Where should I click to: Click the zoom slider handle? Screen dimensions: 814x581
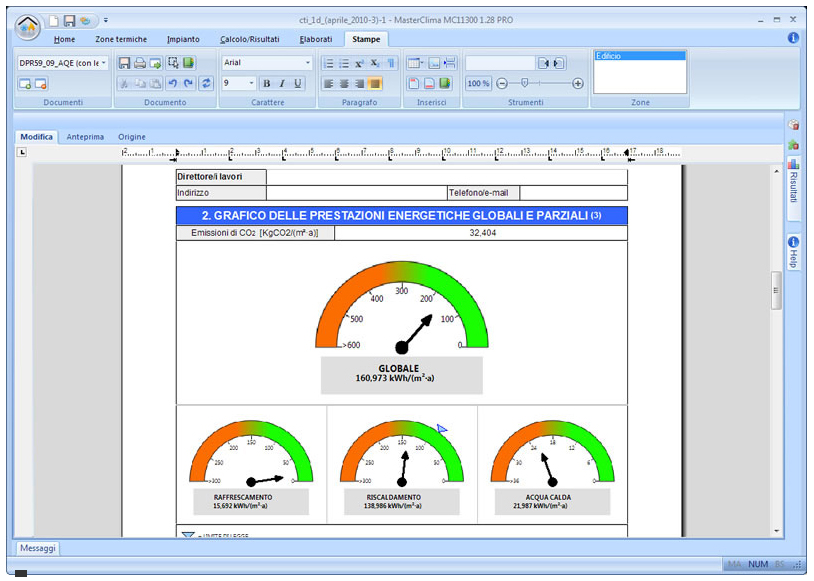point(525,83)
